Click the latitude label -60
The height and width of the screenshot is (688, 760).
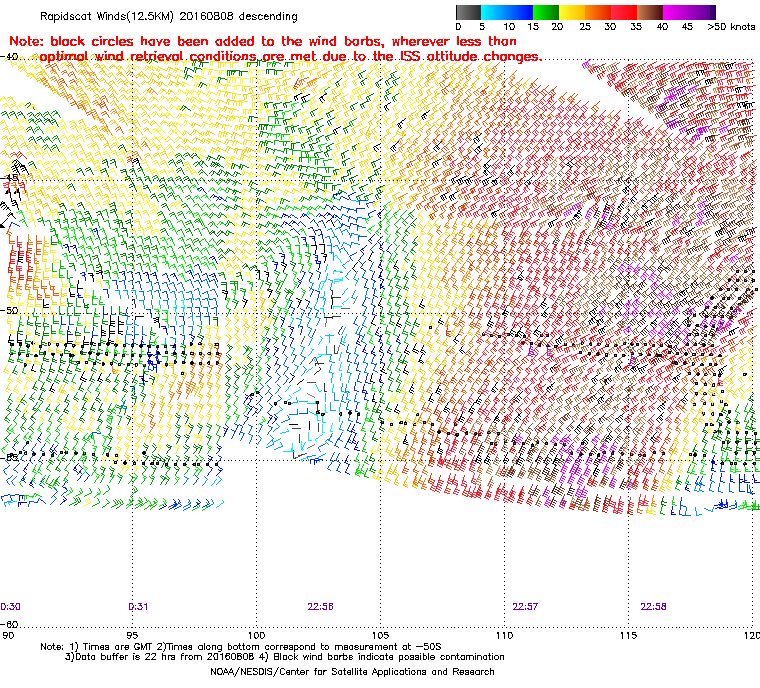coord(9,624)
